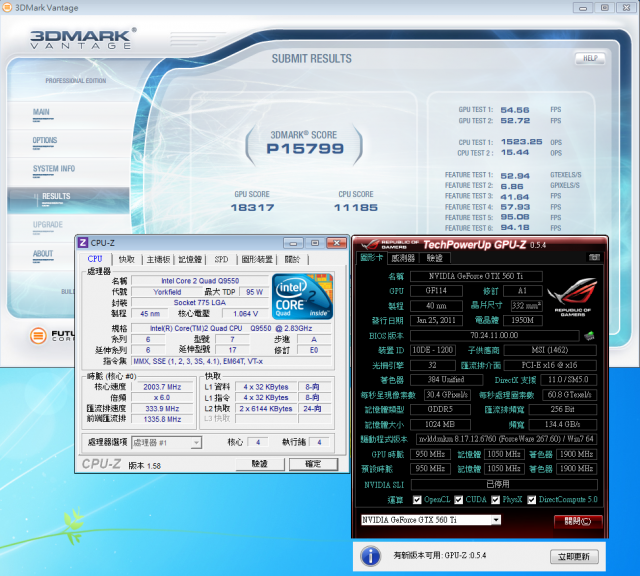Toggle the PhysX checkbox in GPU-Z
Image resolution: width=640 pixels, height=576 pixels.
coord(496,500)
